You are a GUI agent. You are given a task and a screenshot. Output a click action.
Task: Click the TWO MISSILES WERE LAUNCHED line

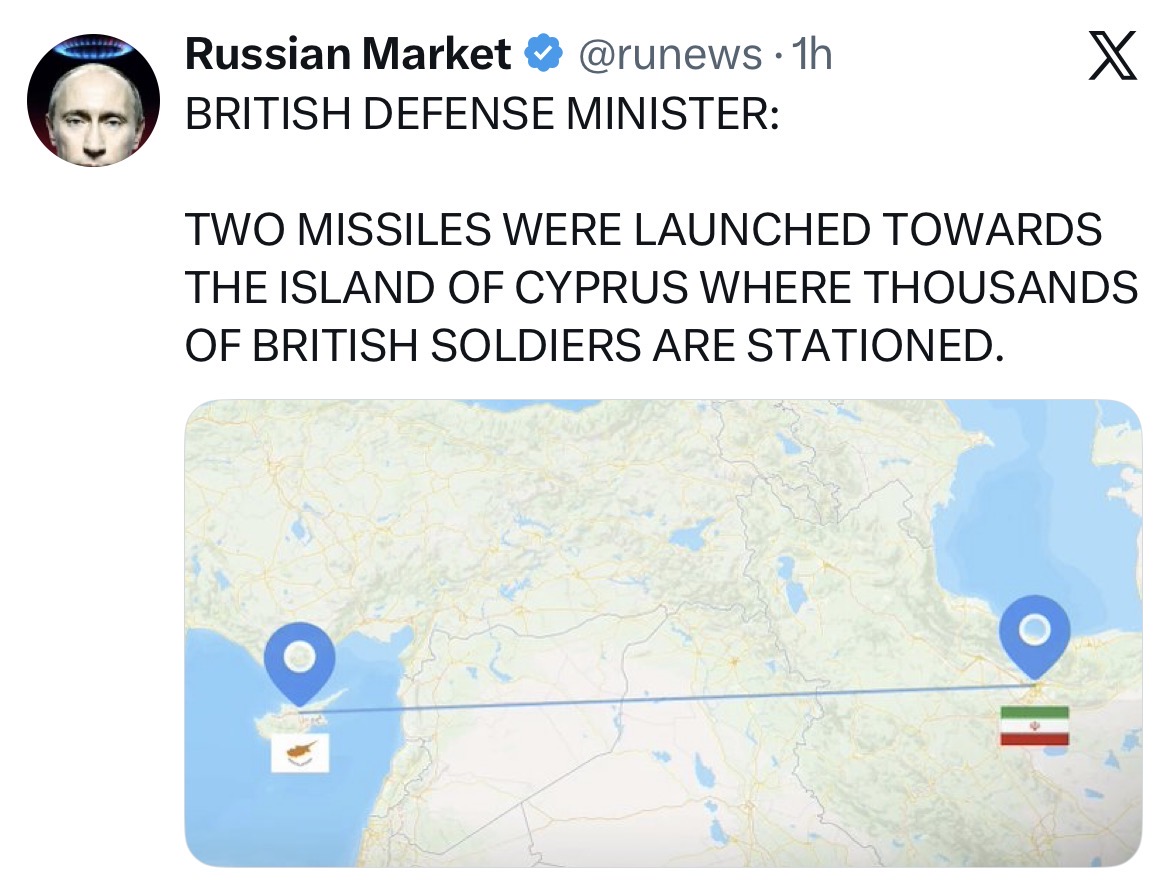(643, 230)
